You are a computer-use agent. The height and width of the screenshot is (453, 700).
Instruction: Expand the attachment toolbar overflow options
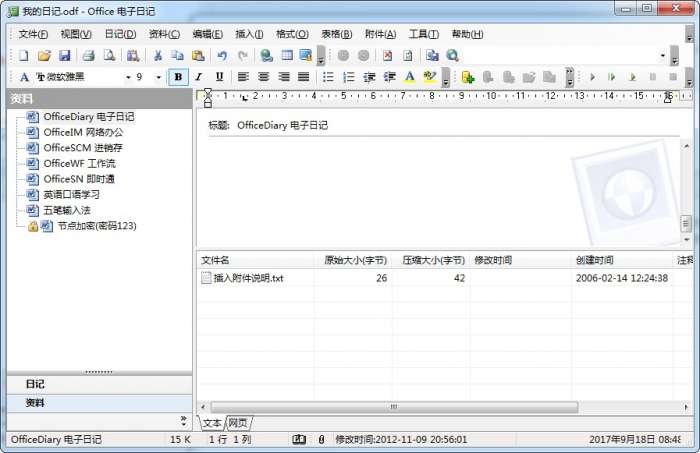tap(569, 77)
